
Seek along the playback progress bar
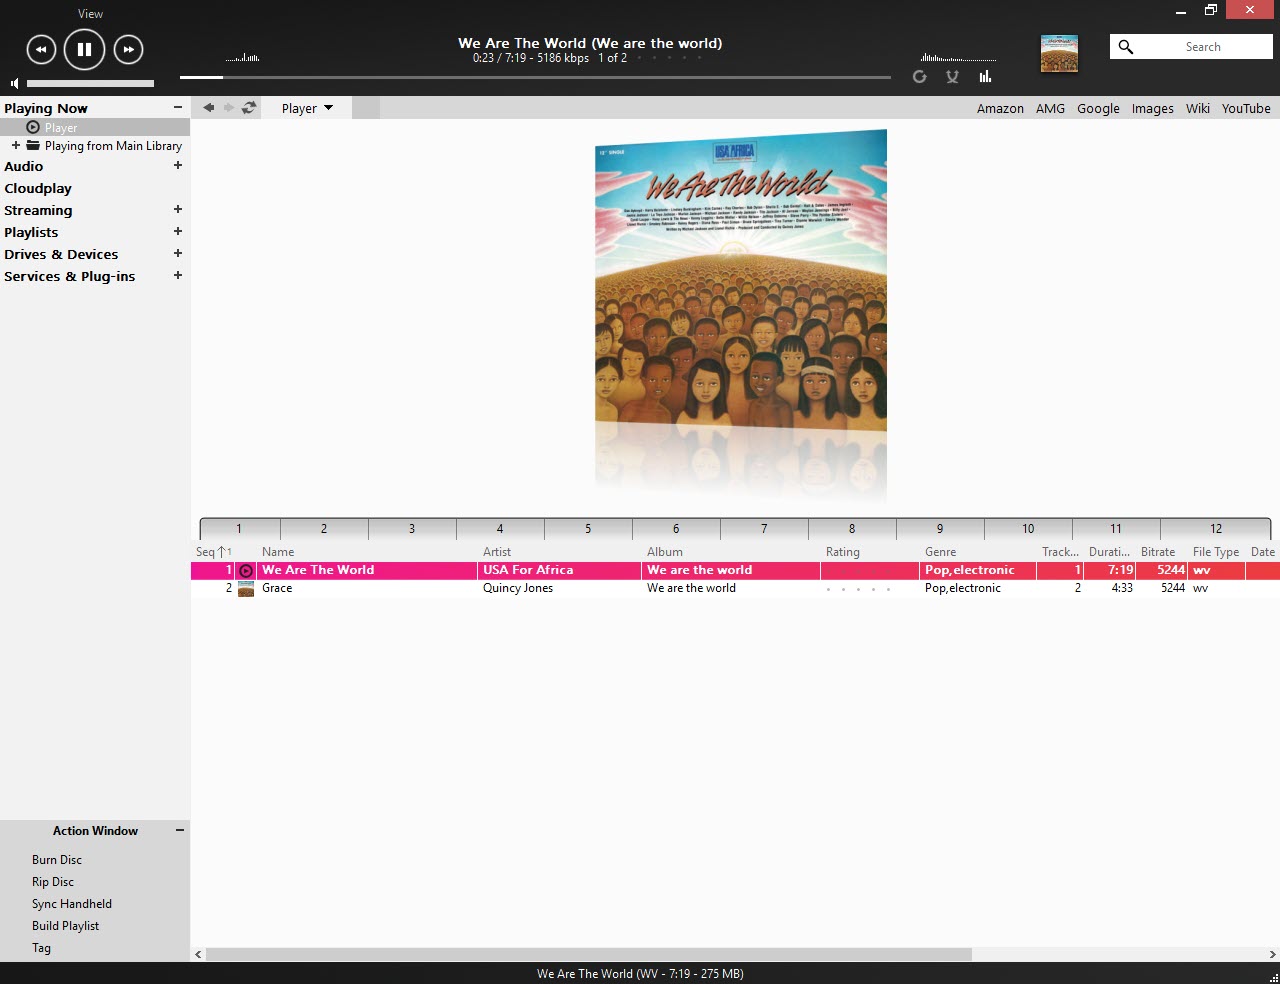point(535,77)
